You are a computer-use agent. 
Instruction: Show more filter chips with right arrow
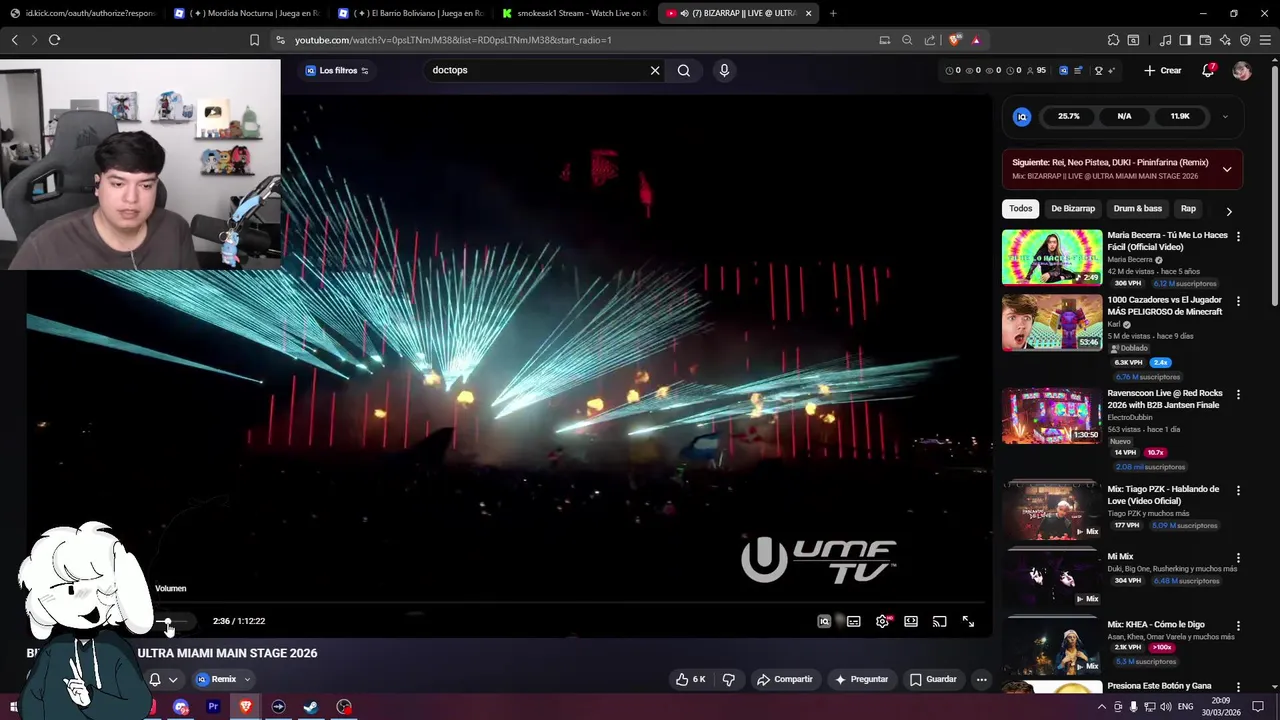[1229, 211]
